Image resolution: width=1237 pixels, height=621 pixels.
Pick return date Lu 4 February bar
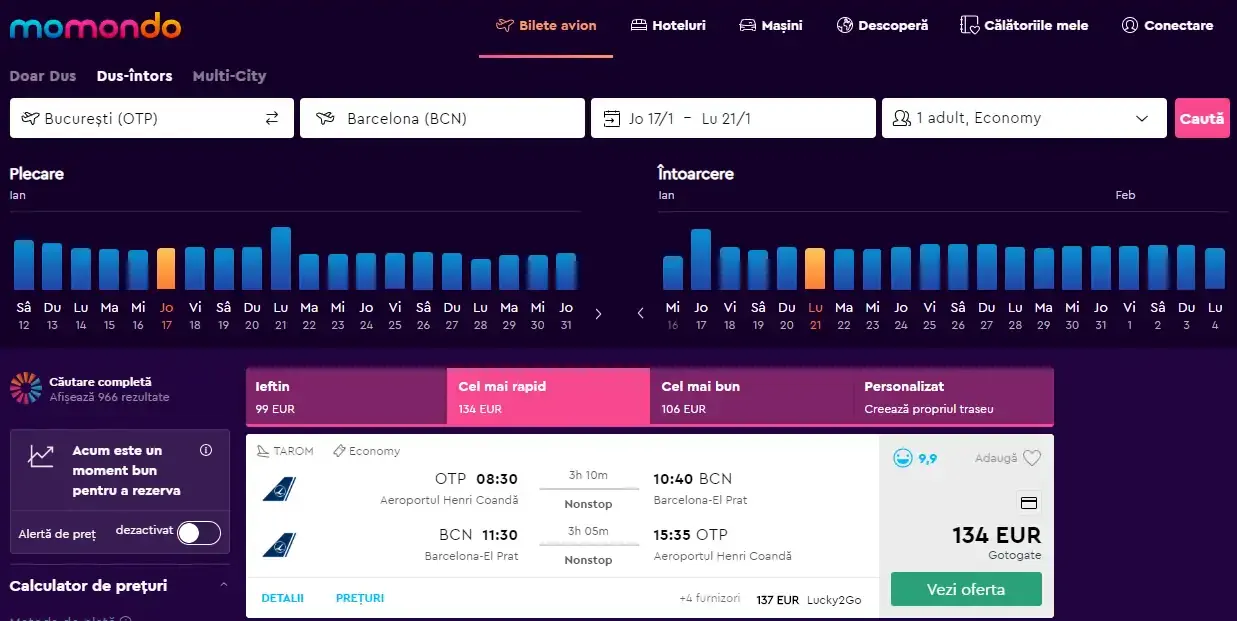pyautogui.click(x=1215, y=269)
